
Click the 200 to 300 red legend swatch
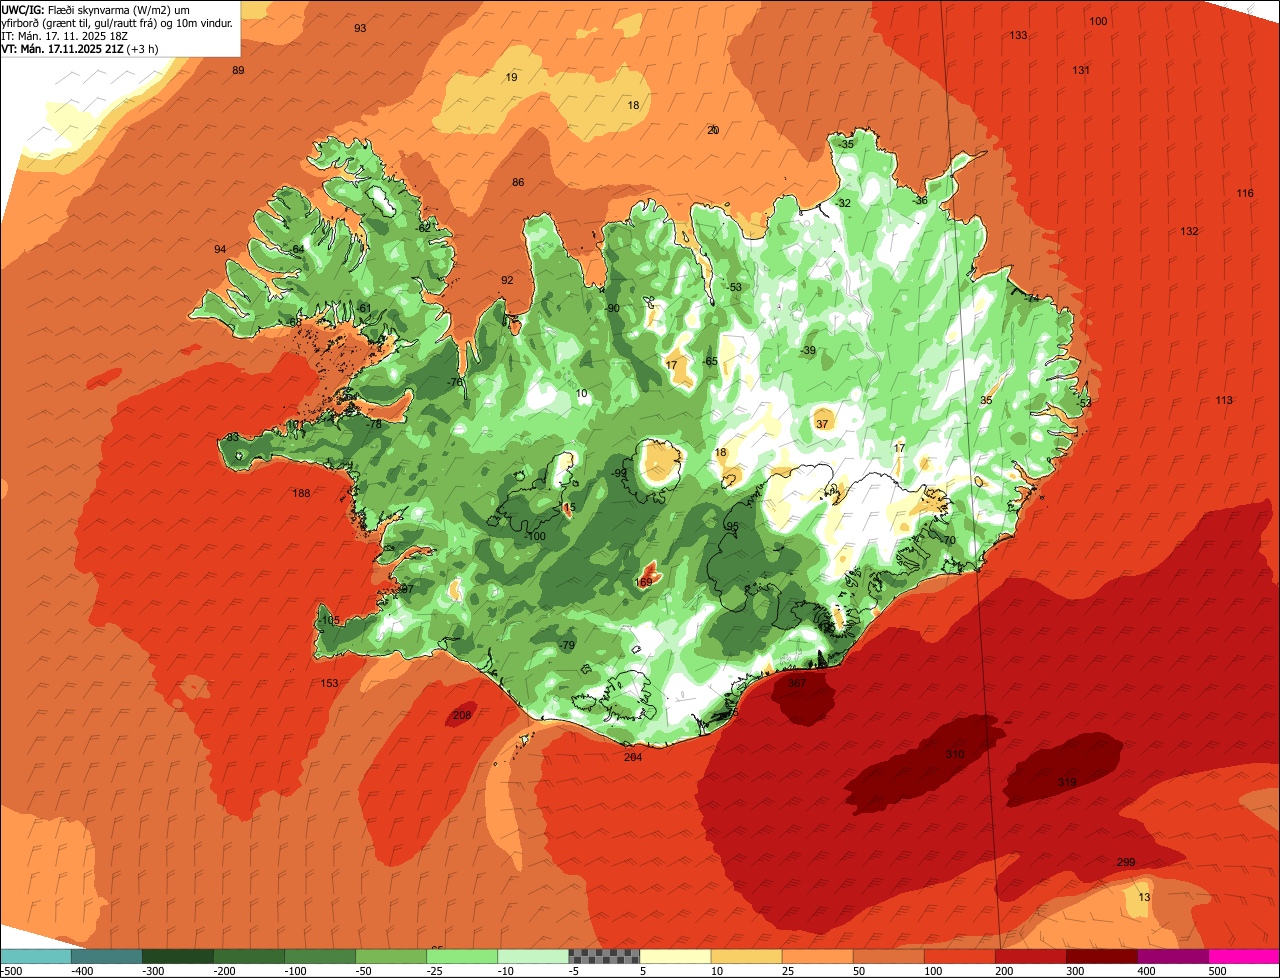(1030, 956)
